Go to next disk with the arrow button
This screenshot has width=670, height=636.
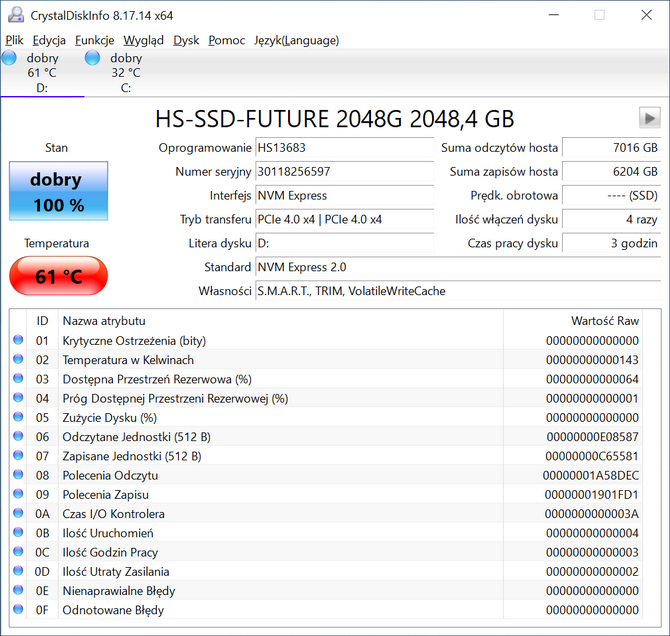pos(649,118)
